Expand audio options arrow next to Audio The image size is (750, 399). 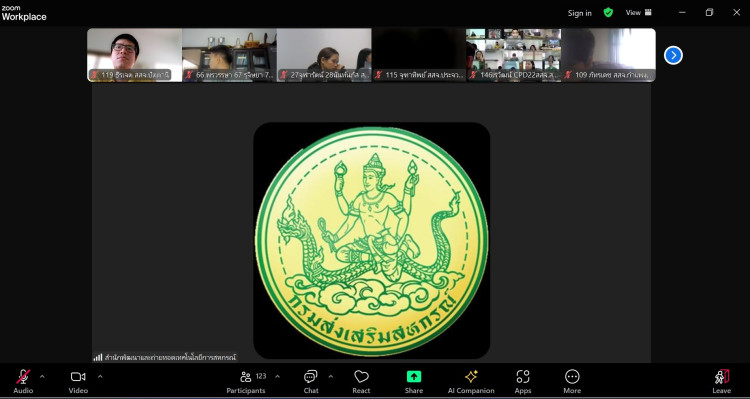pyautogui.click(x=42, y=377)
